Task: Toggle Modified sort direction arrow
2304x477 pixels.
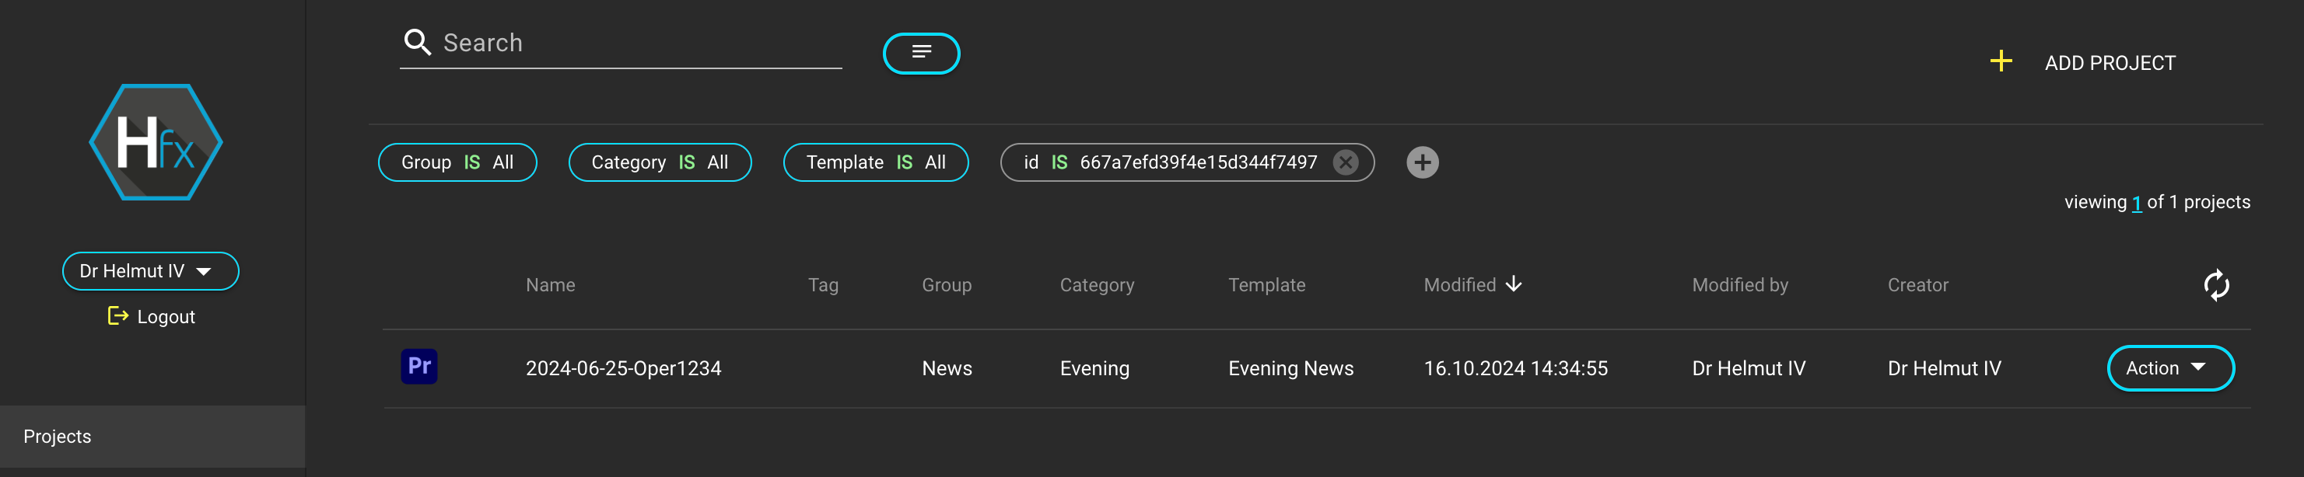Action: (x=1514, y=284)
